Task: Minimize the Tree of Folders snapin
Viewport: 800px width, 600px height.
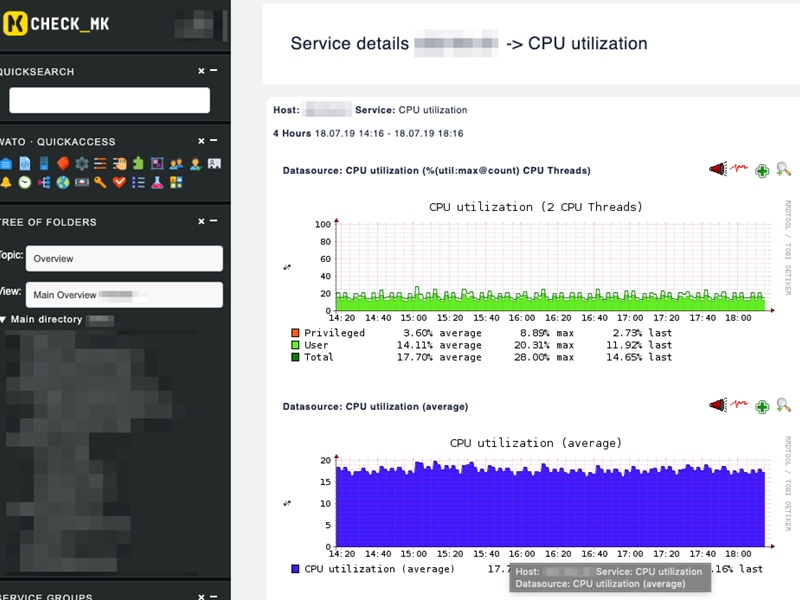Action: point(214,221)
